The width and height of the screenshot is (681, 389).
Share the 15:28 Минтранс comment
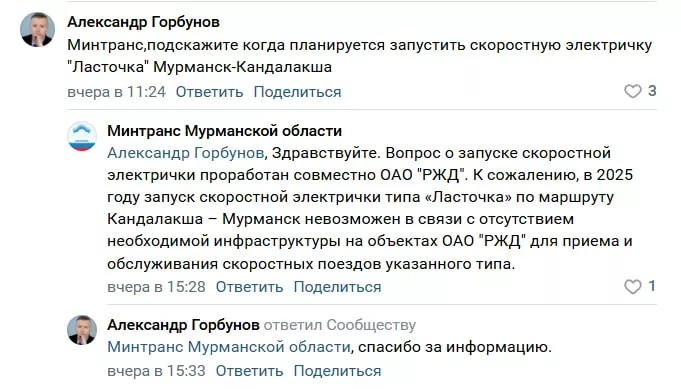click(337, 287)
